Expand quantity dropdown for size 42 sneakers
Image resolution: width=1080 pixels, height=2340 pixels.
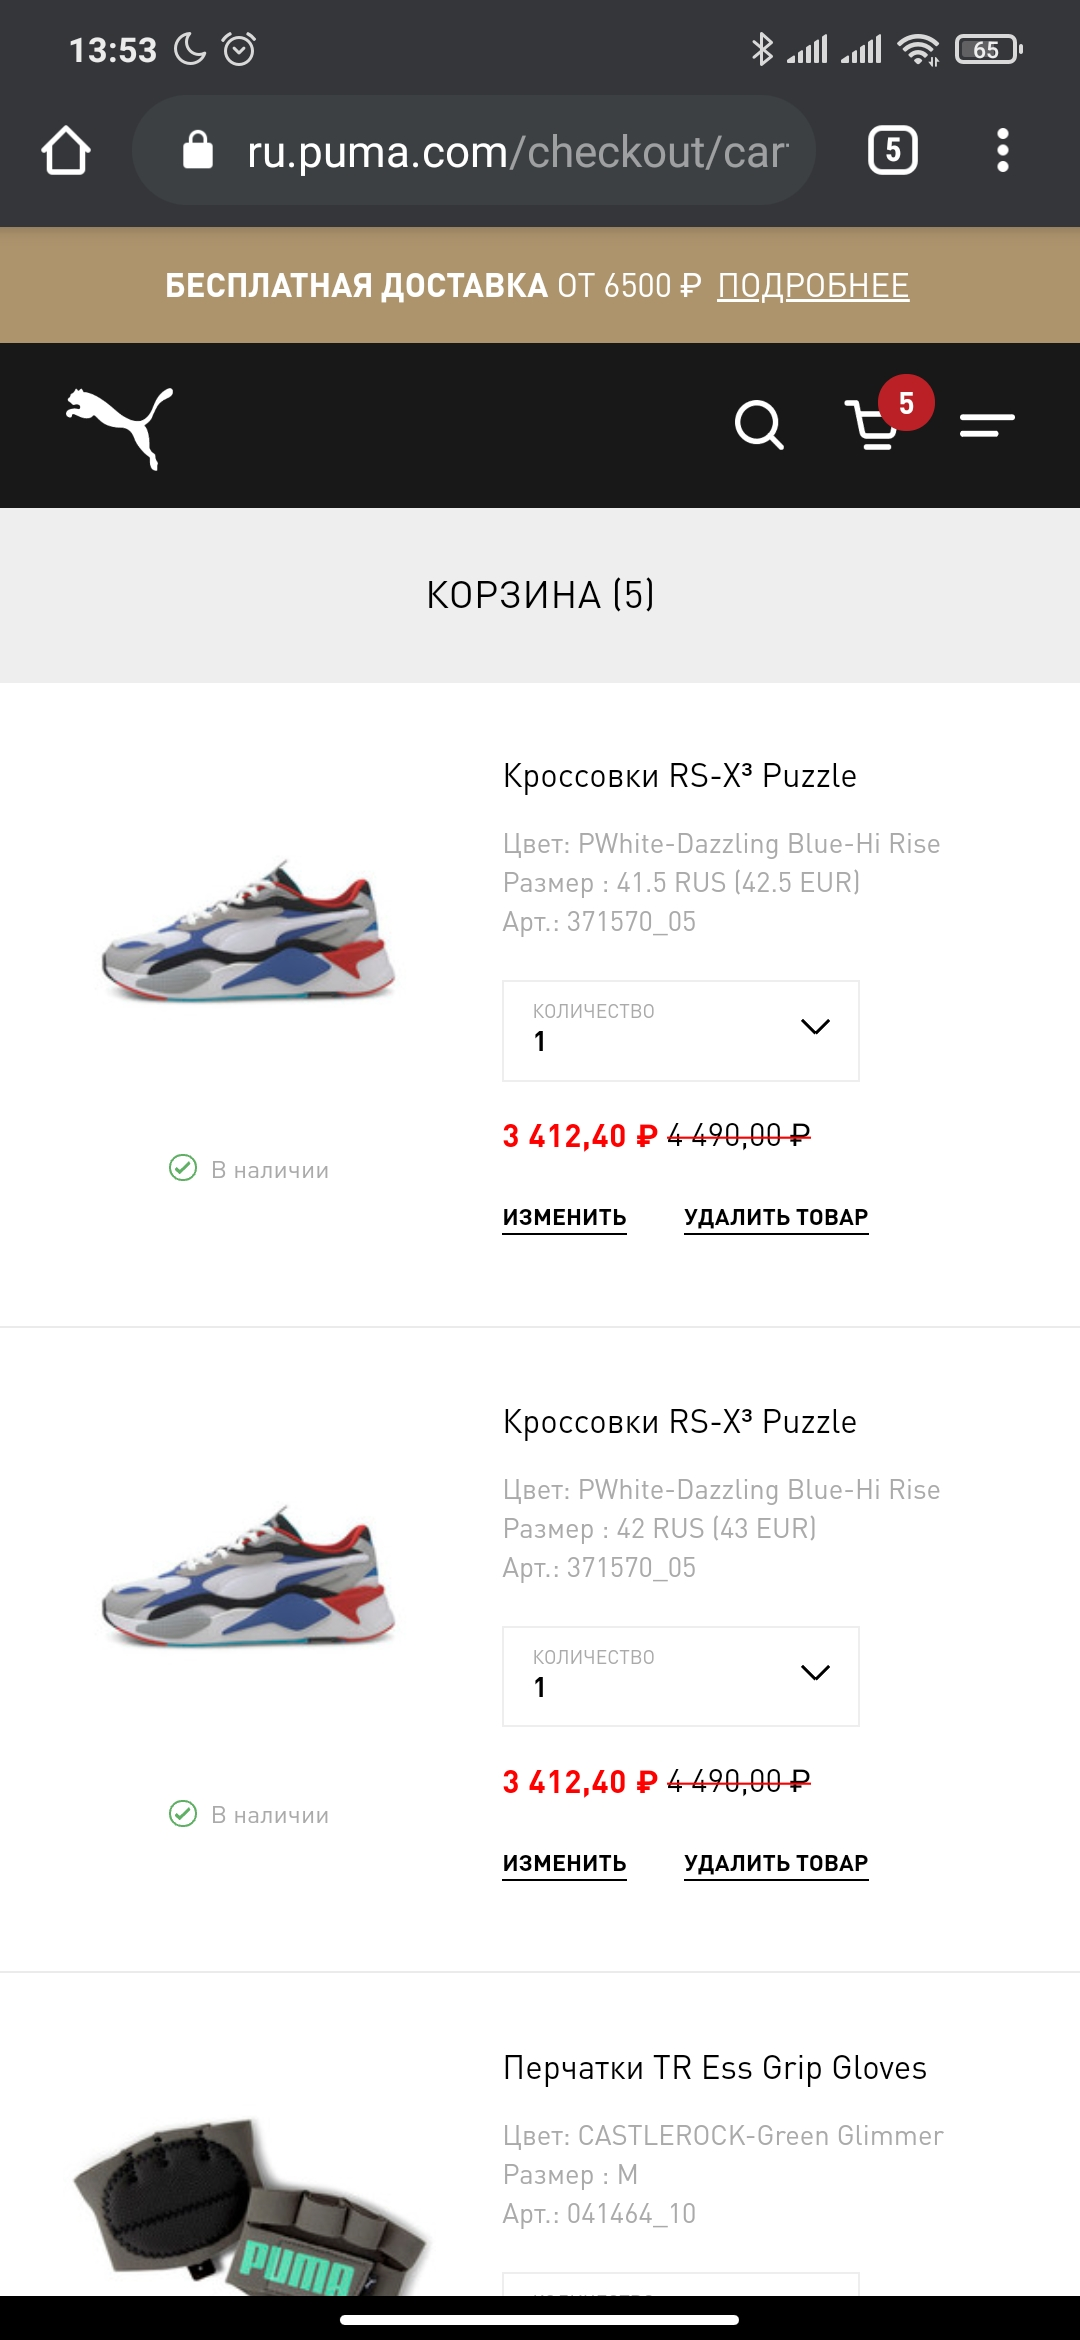[x=681, y=1677]
